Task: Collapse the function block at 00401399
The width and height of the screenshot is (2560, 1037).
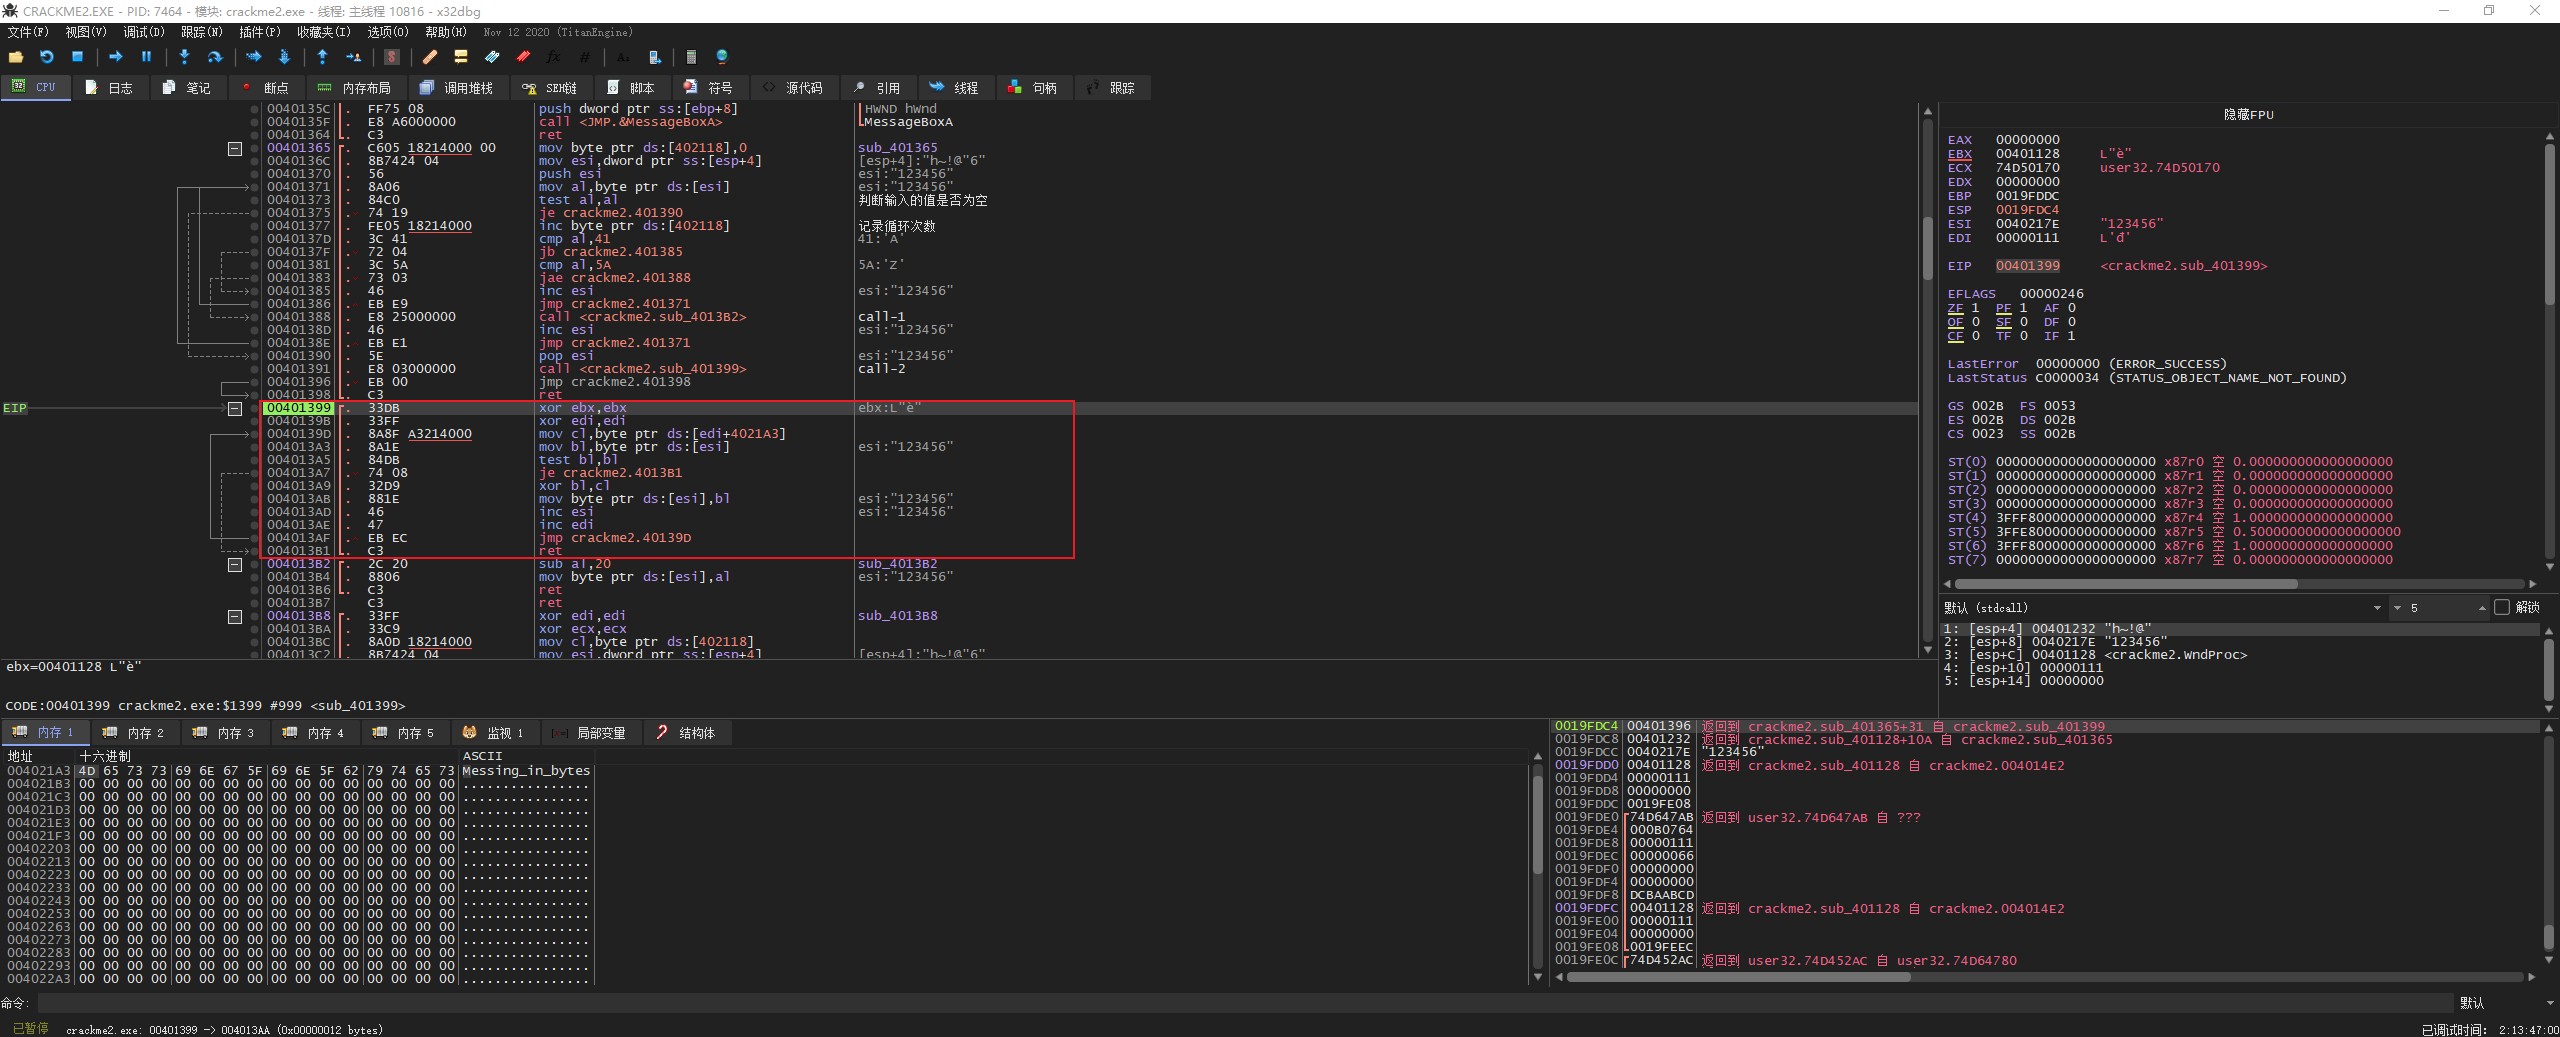Action: point(235,409)
